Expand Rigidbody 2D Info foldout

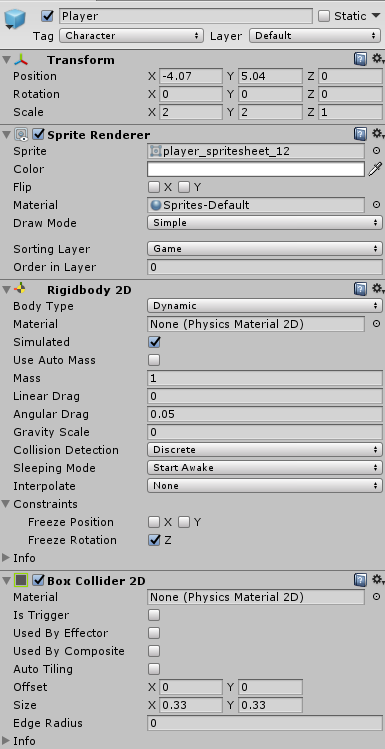(6, 557)
